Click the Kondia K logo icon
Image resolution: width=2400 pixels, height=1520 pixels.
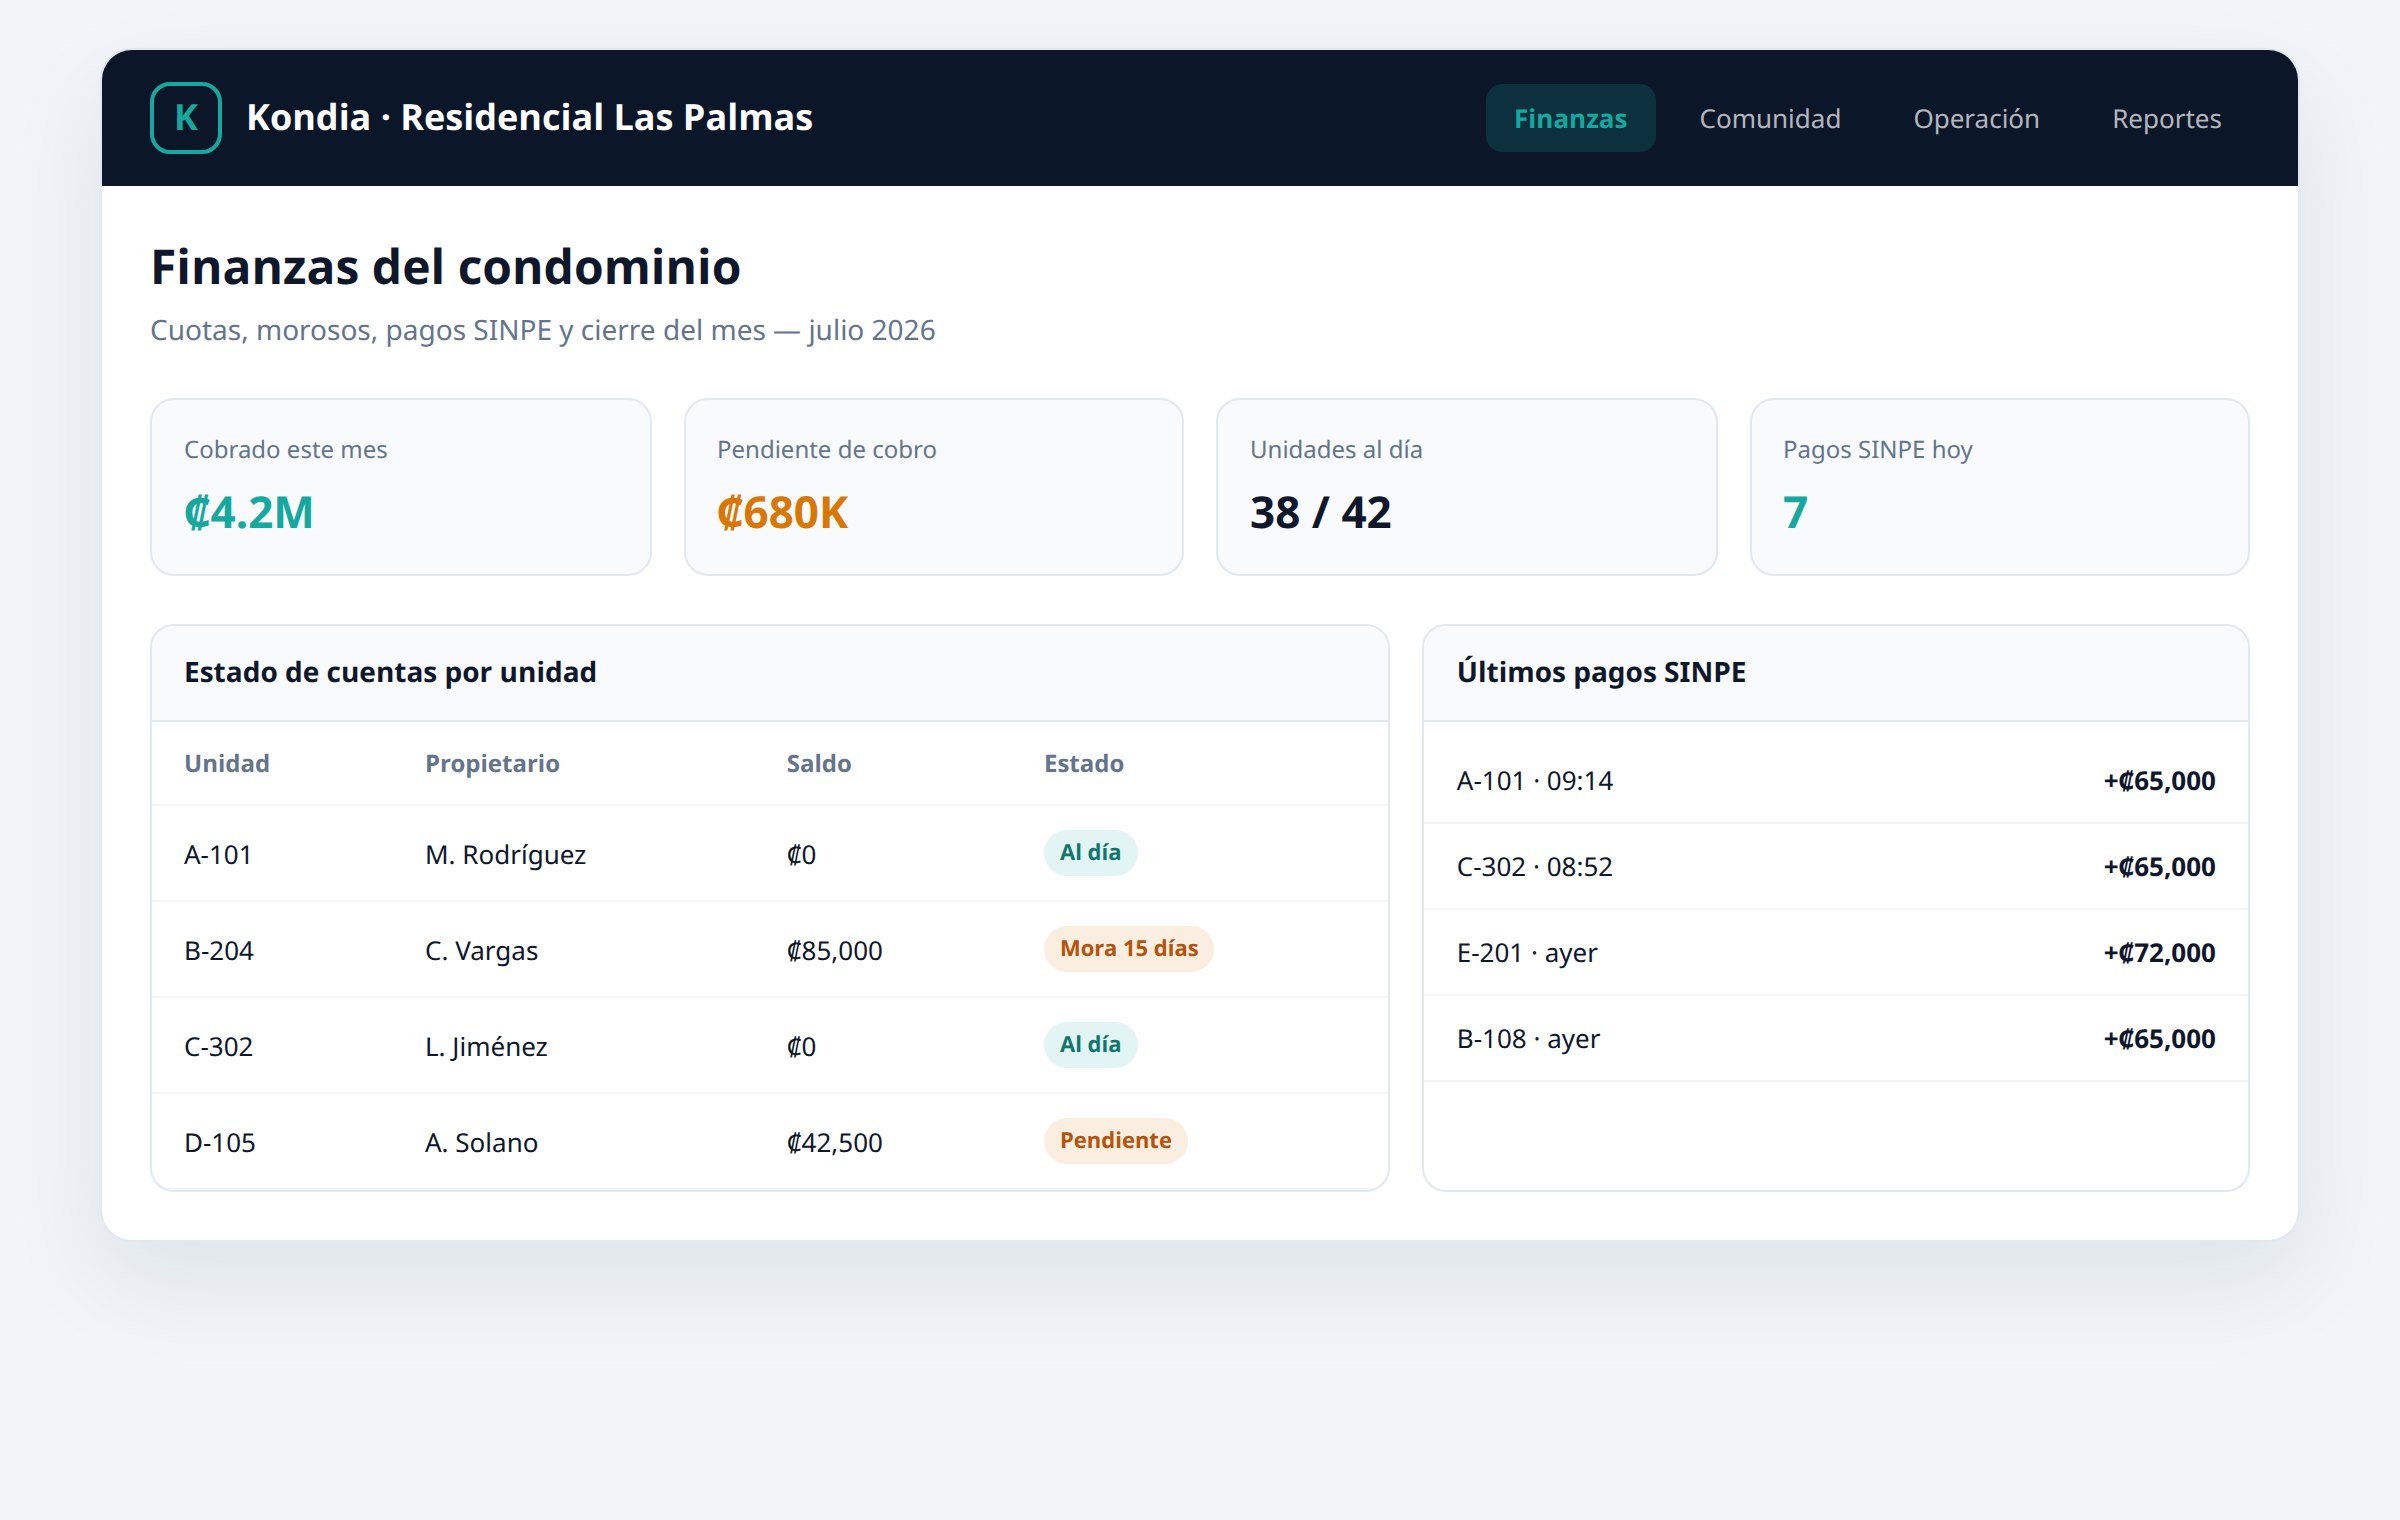[186, 118]
